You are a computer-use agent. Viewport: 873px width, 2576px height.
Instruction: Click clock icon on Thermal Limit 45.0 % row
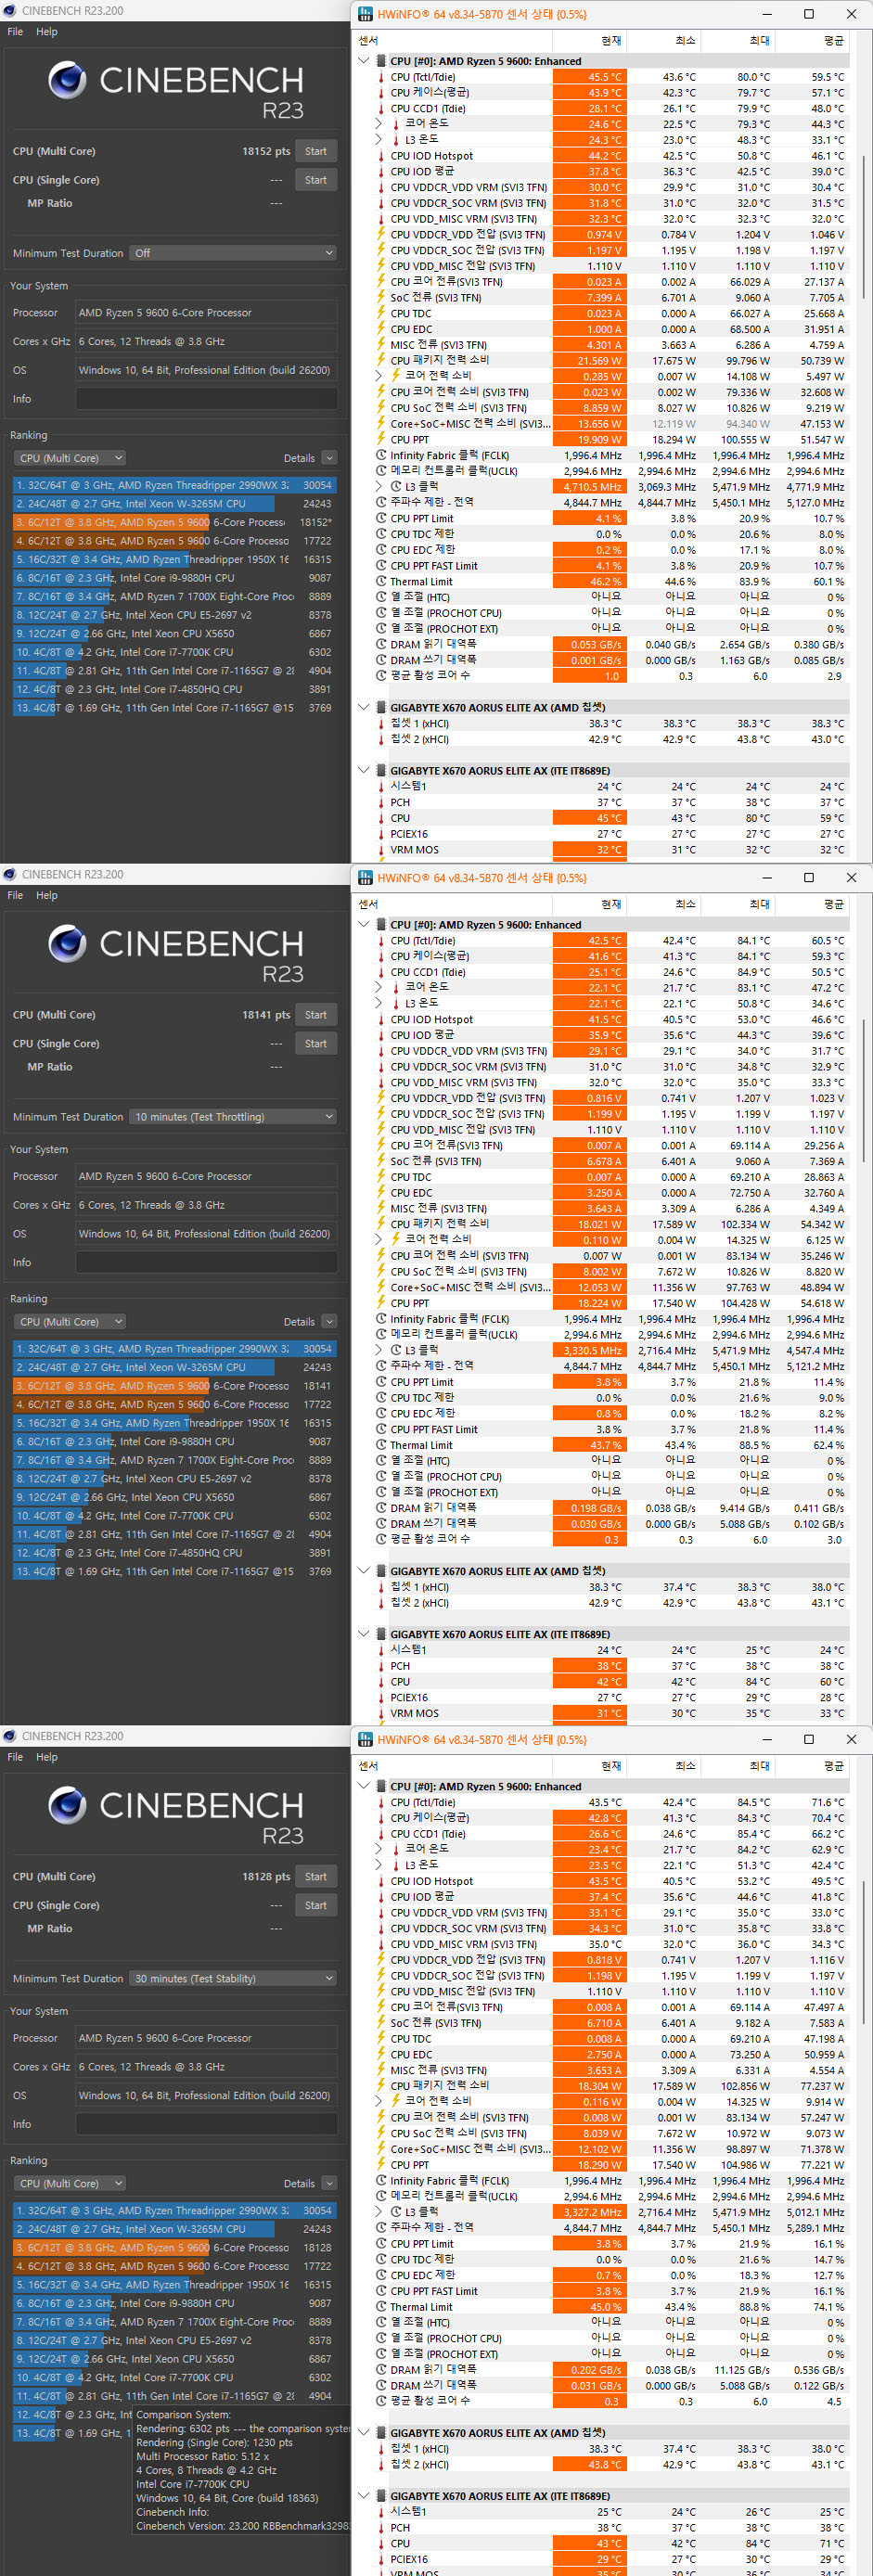coord(381,2307)
